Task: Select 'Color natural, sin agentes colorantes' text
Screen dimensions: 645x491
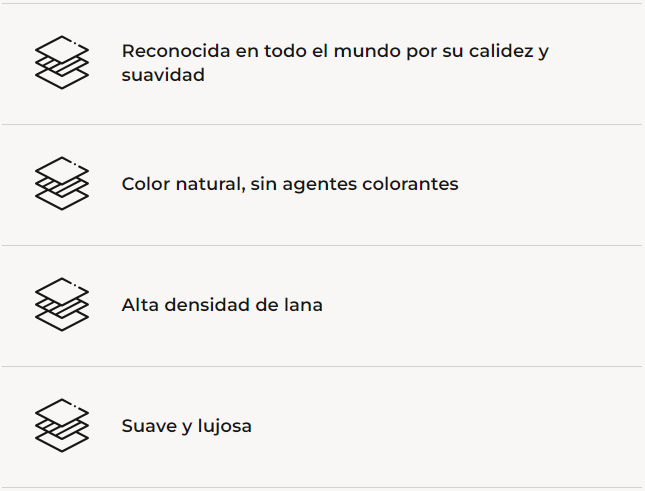Action: [290, 184]
